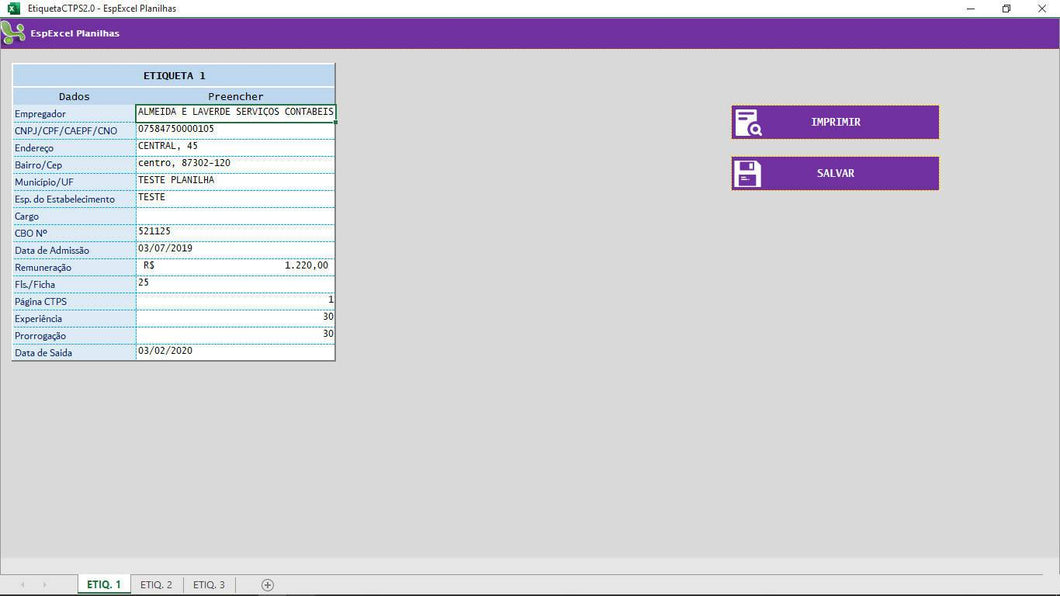This screenshot has height=596, width=1060.
Task: Select the Remuneração field R$ 1.220,00
Action: point(235,267)
